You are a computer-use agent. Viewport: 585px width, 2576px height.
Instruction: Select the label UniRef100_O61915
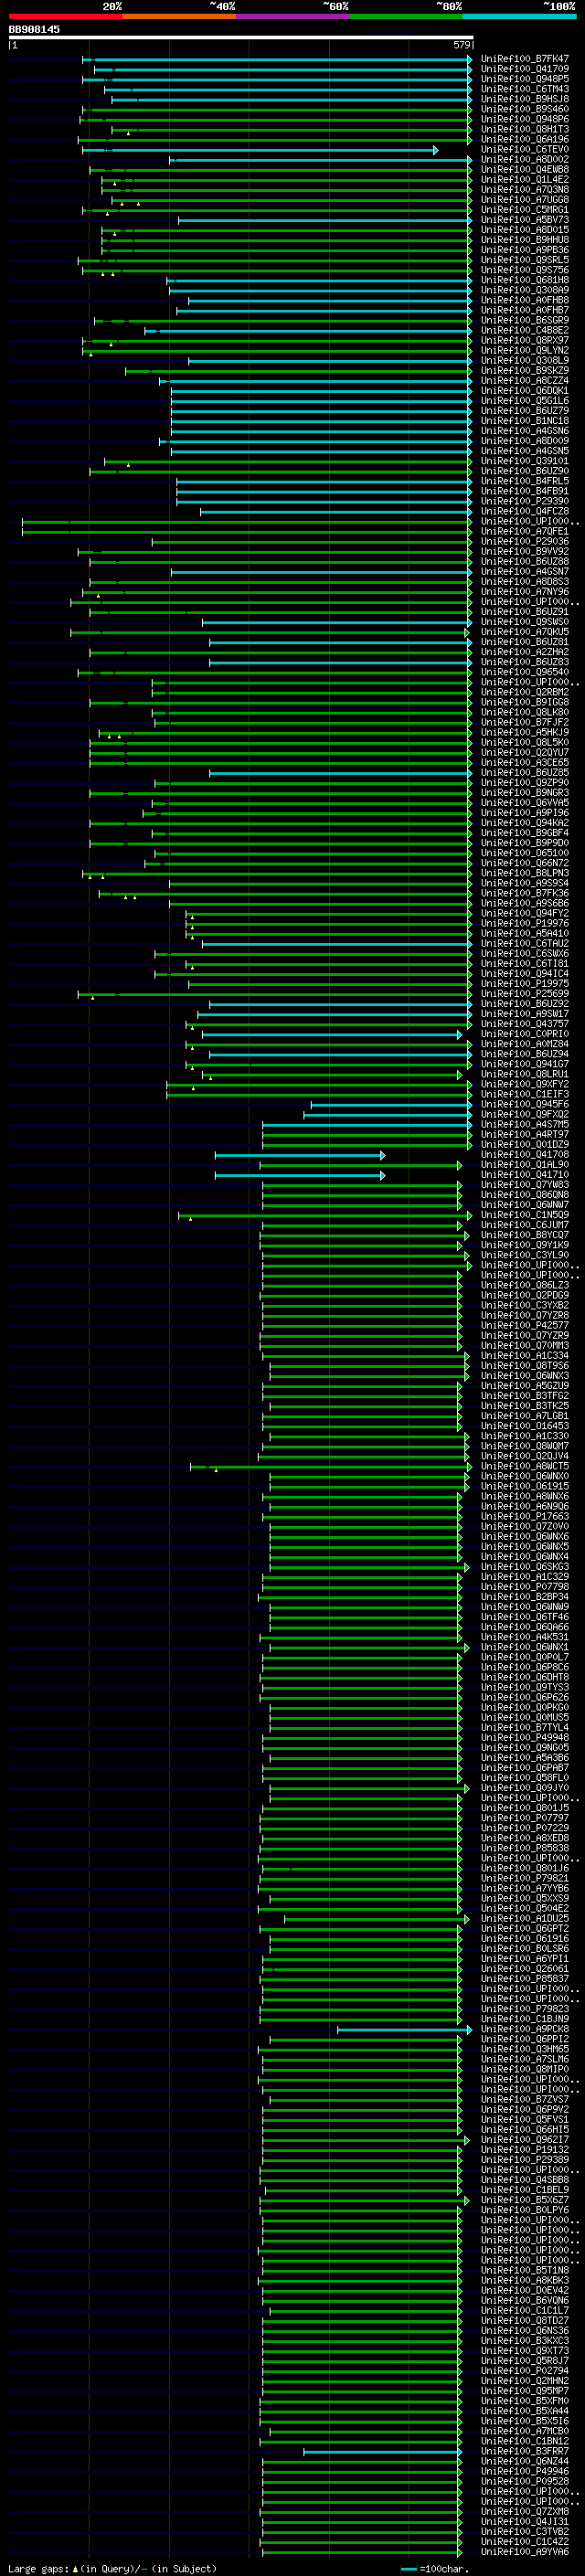[525, 1487]
